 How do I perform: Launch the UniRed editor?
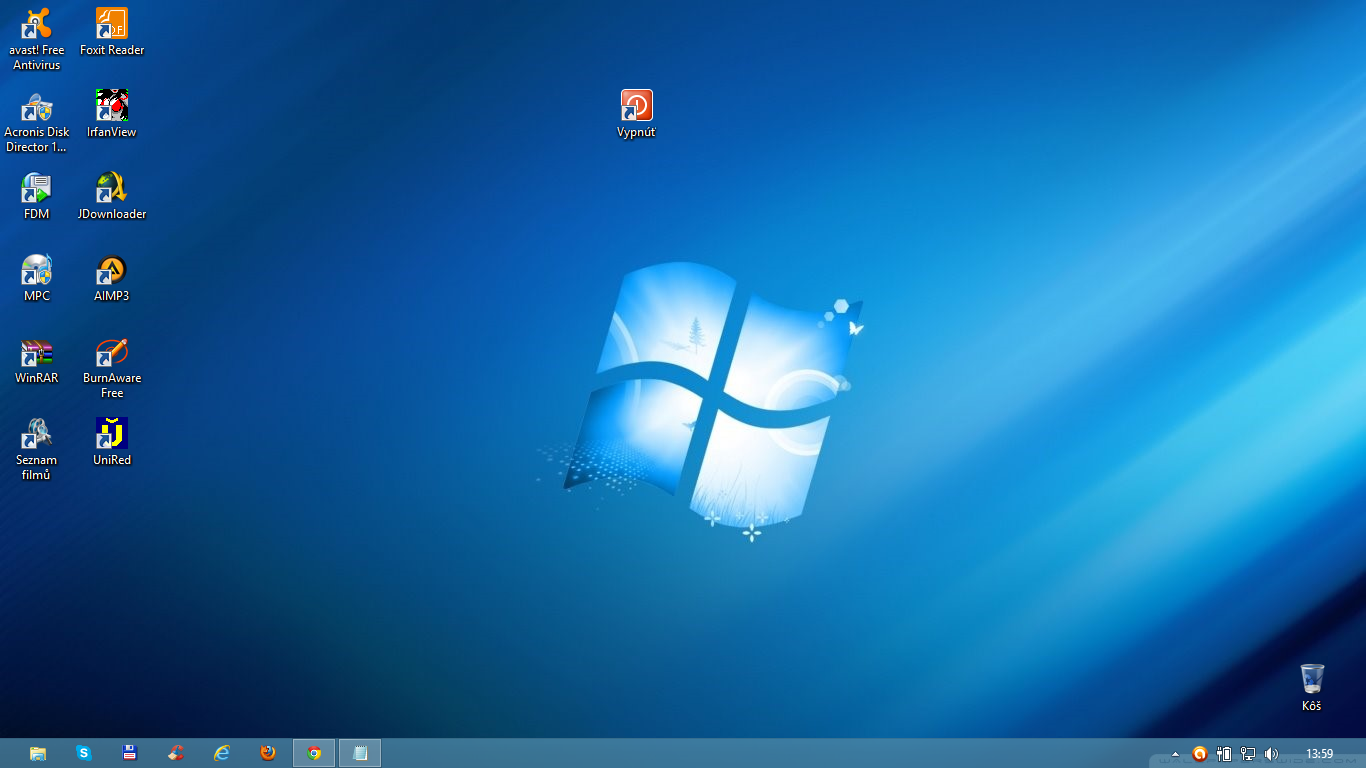111,435
